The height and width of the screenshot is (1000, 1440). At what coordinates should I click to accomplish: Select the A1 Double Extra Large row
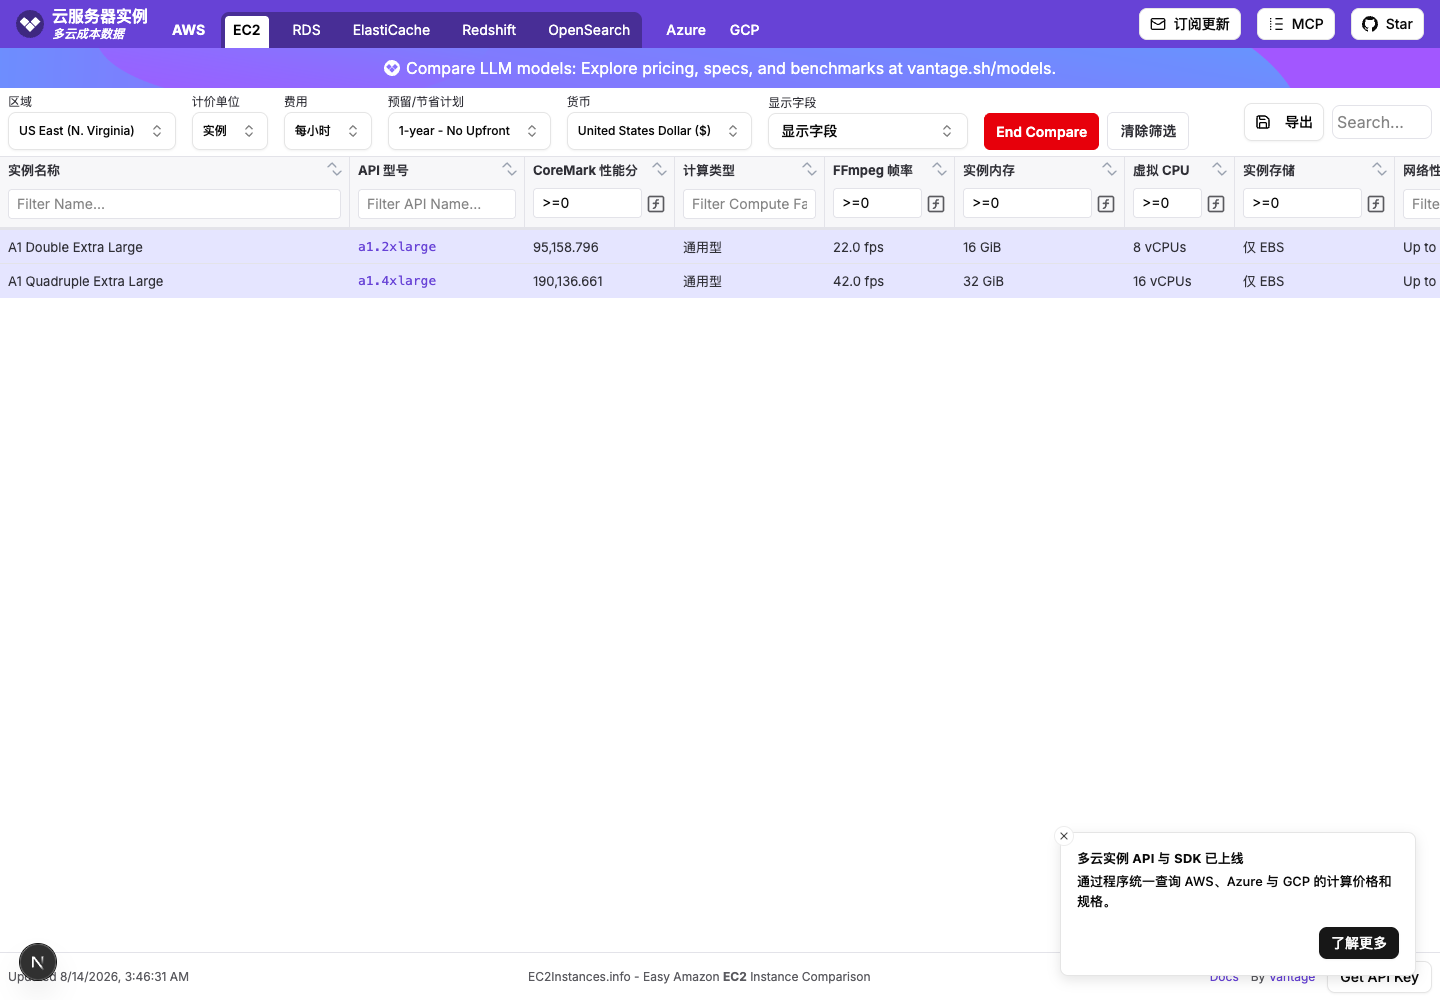point(720,247)
